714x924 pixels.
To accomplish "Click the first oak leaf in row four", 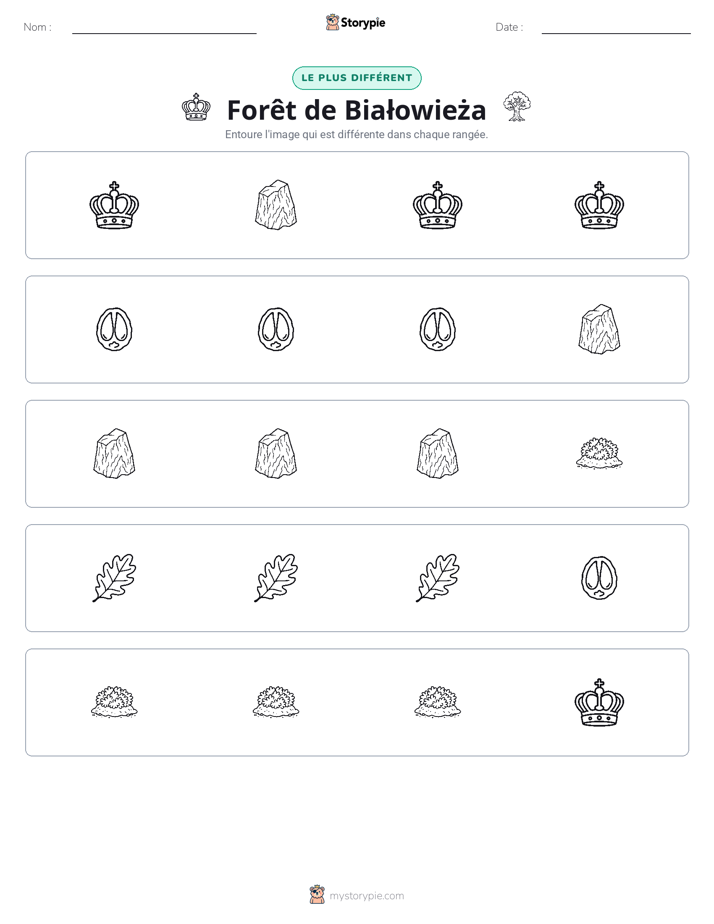I will tap(114, 578).
